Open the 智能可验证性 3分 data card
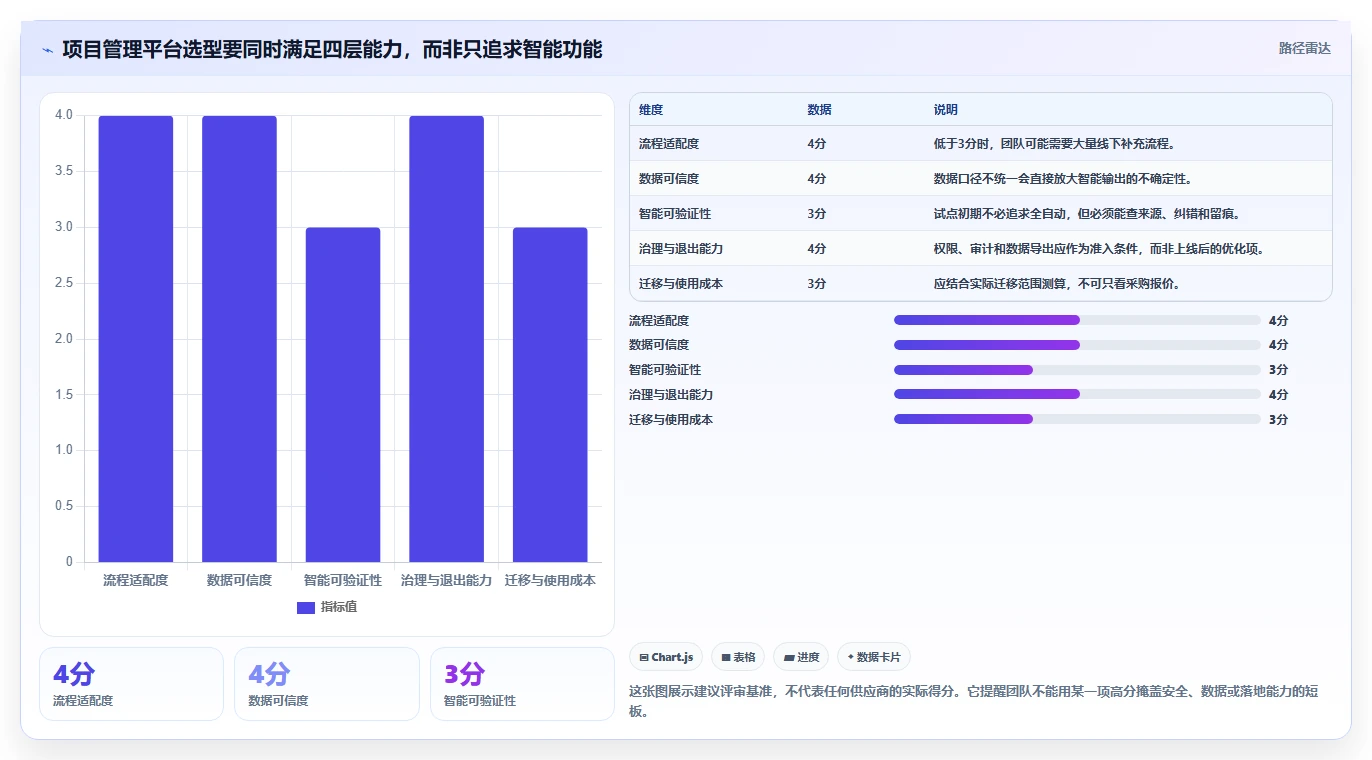Image resolution: width=1372 pixels, height=760 pixels. pos(522,684)
